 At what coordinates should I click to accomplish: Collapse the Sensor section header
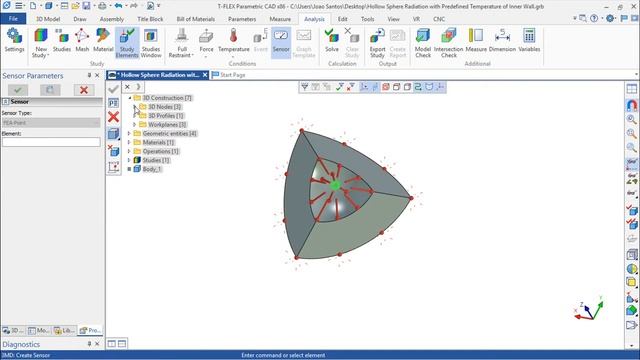coord(6,102)
